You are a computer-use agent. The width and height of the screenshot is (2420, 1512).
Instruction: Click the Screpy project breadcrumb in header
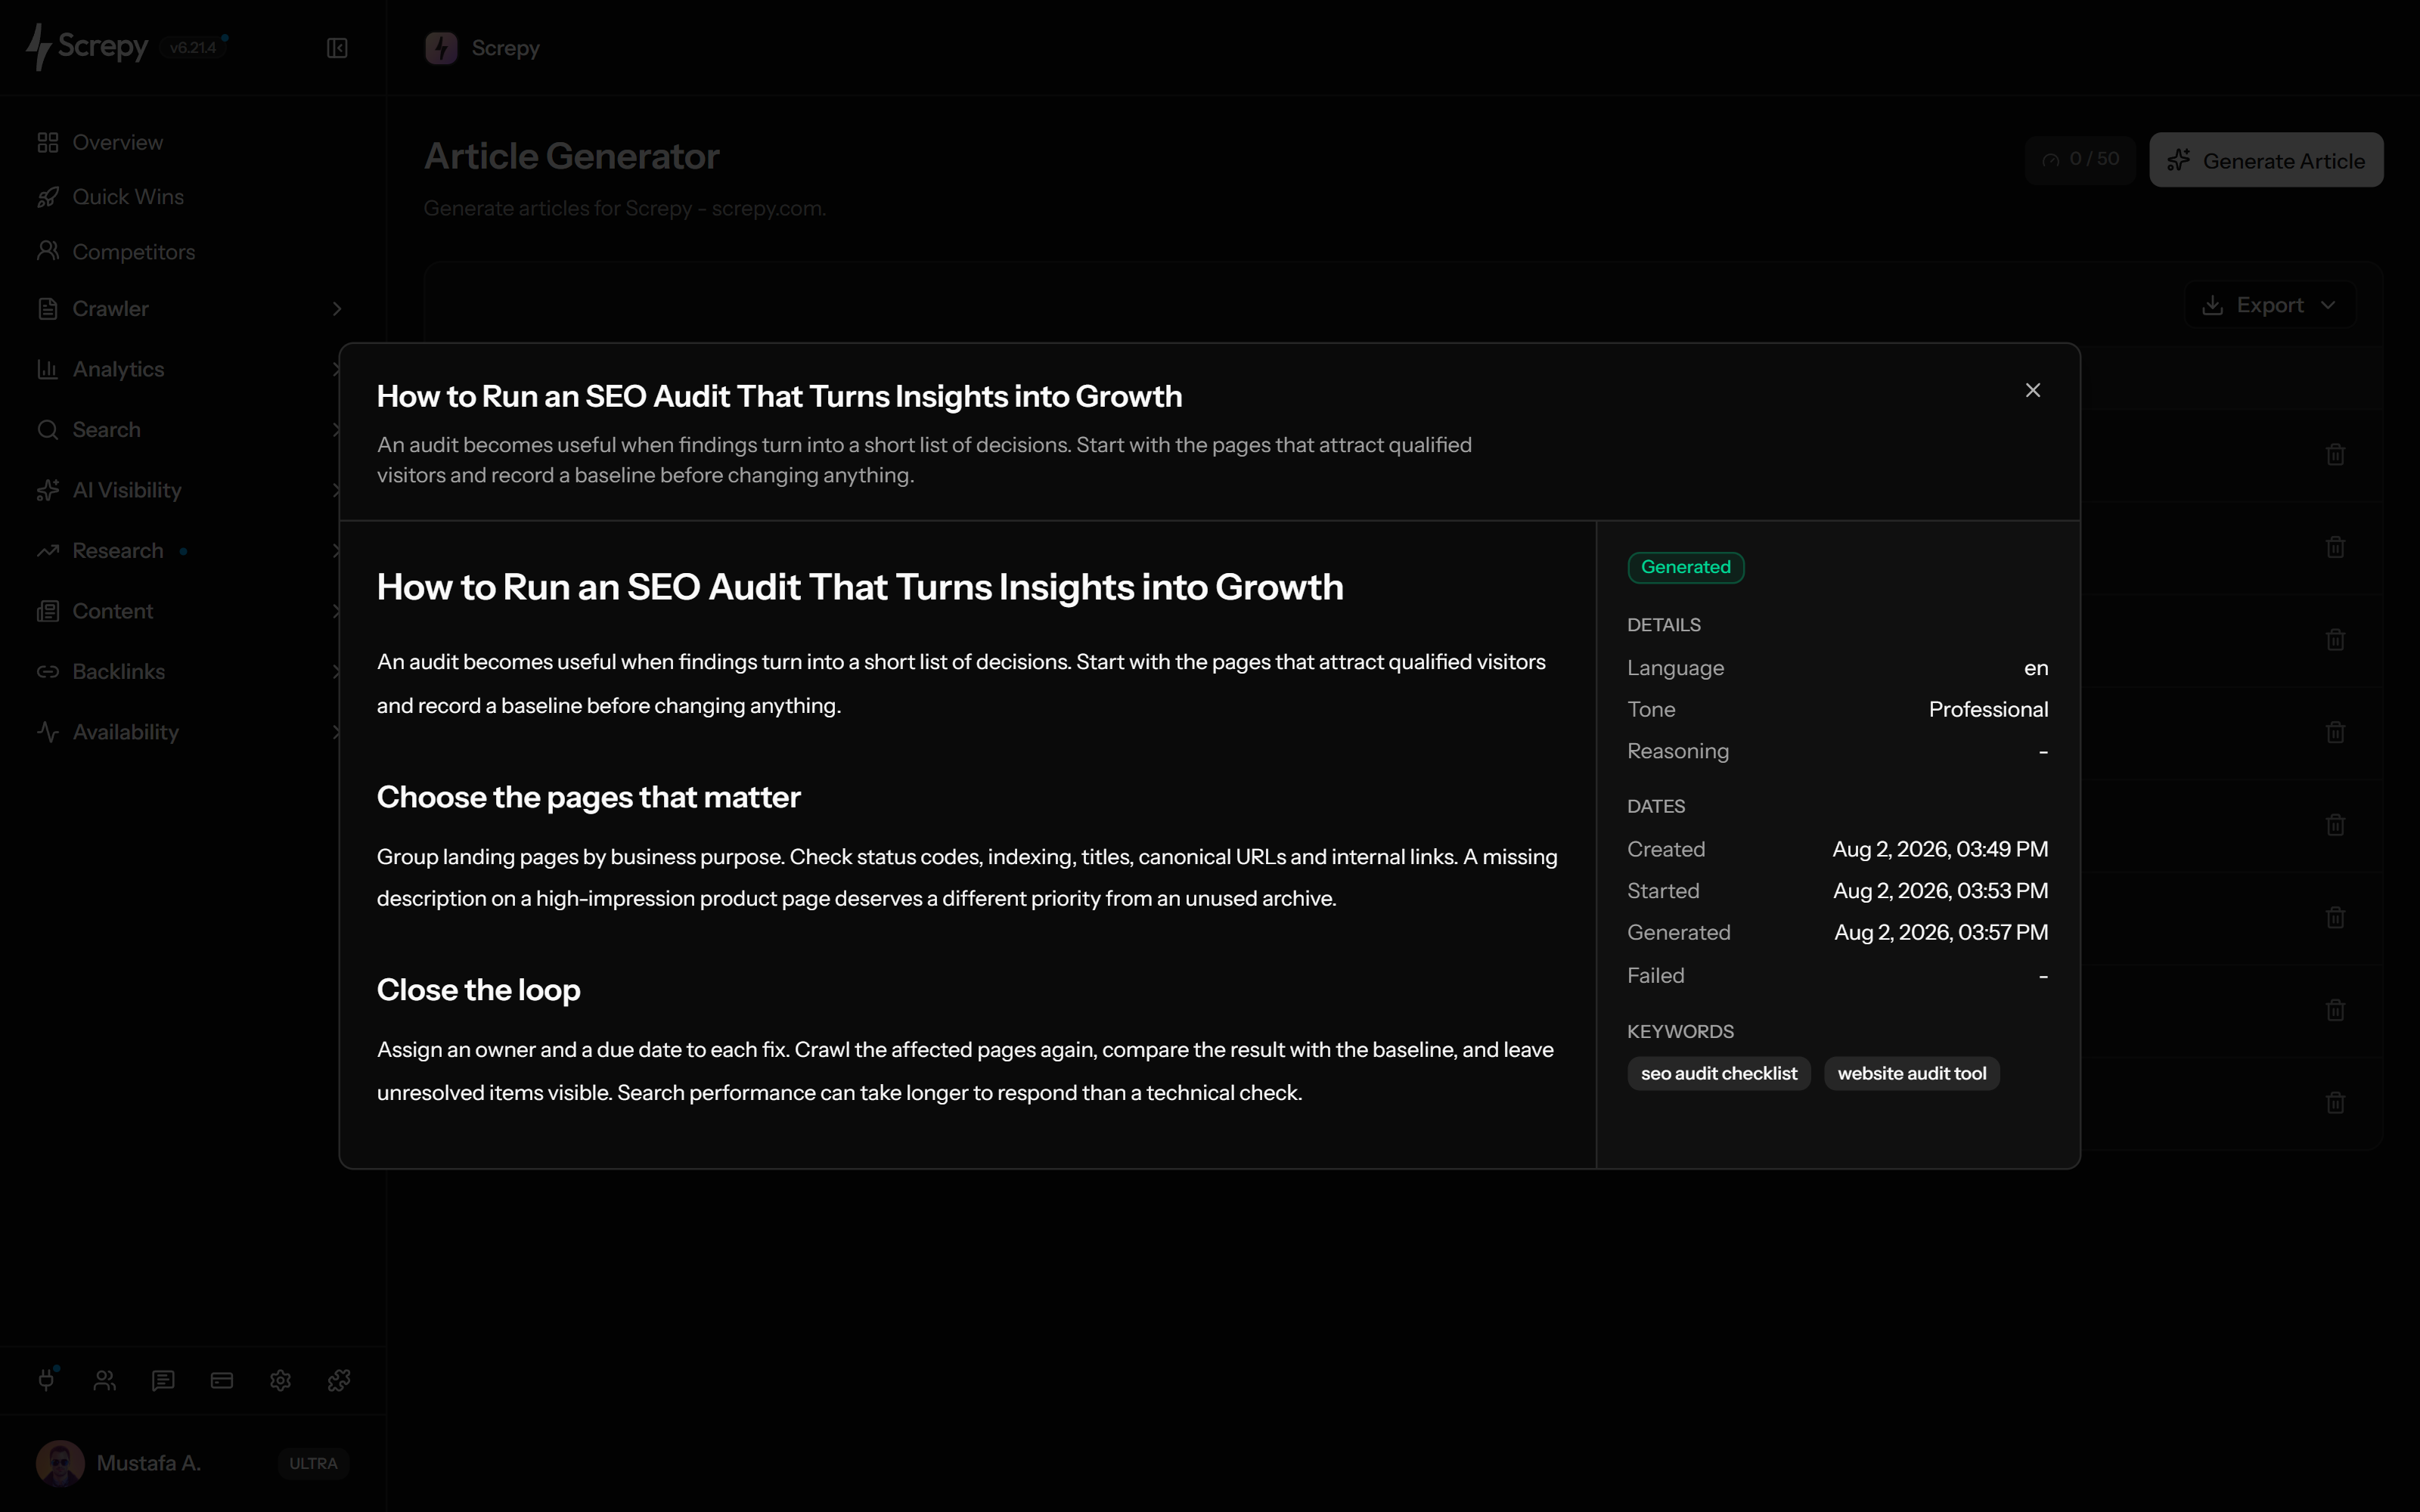482,48
